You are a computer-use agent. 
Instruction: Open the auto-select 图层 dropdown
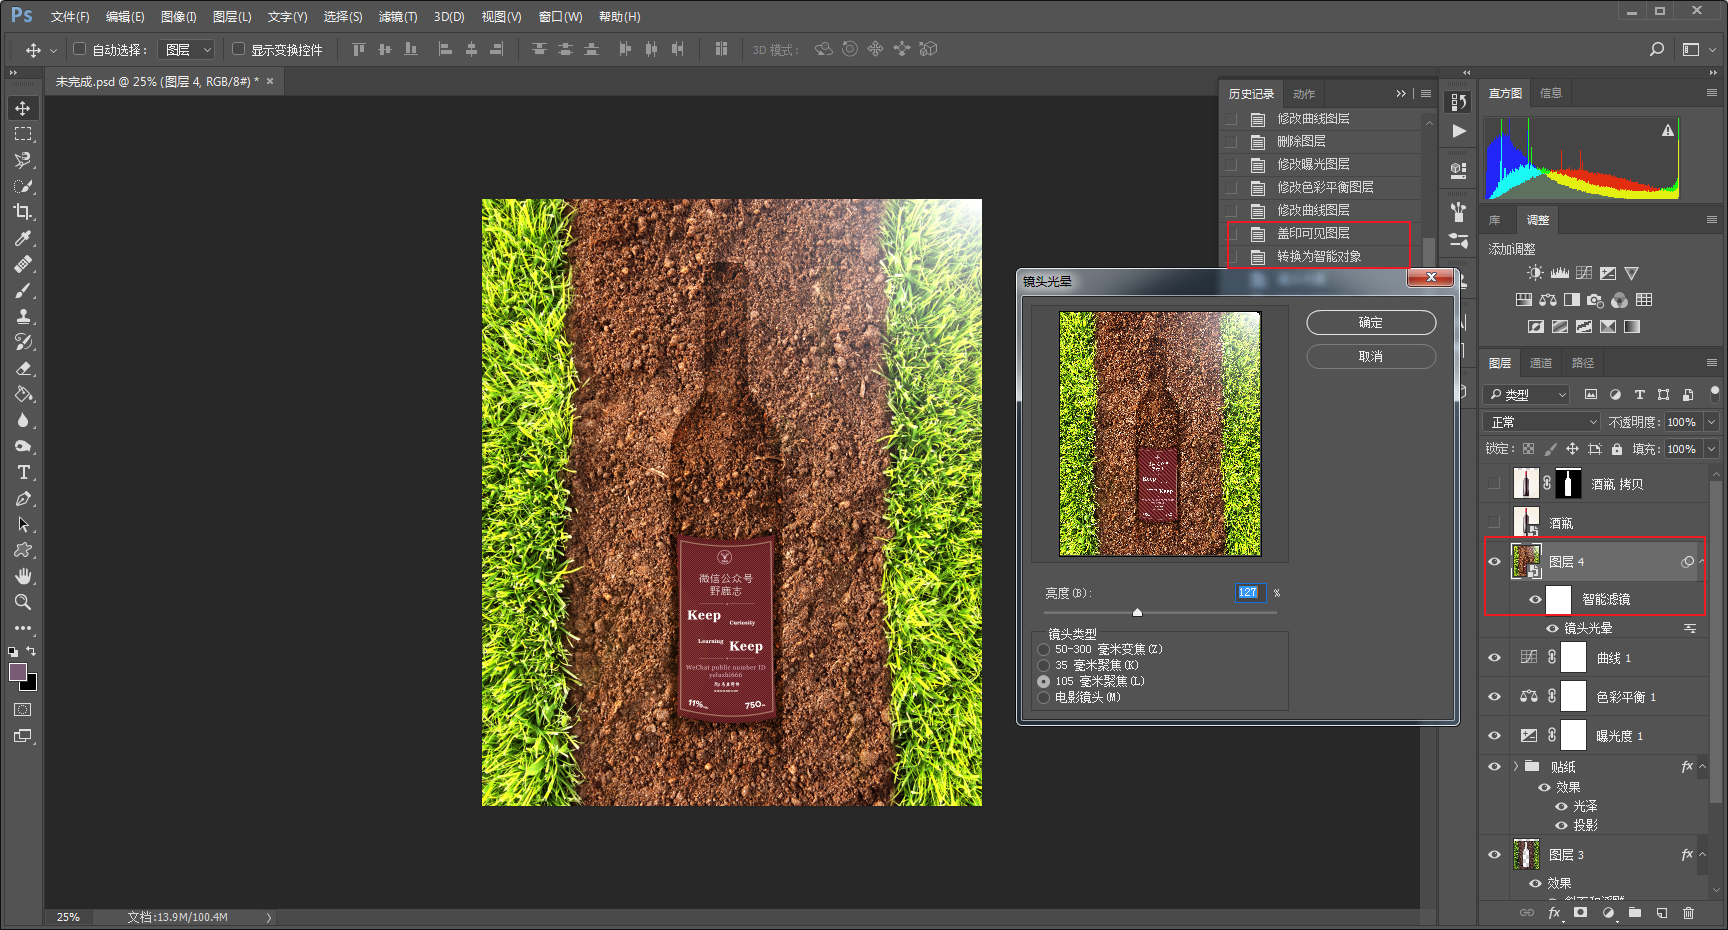coord(187,49)
